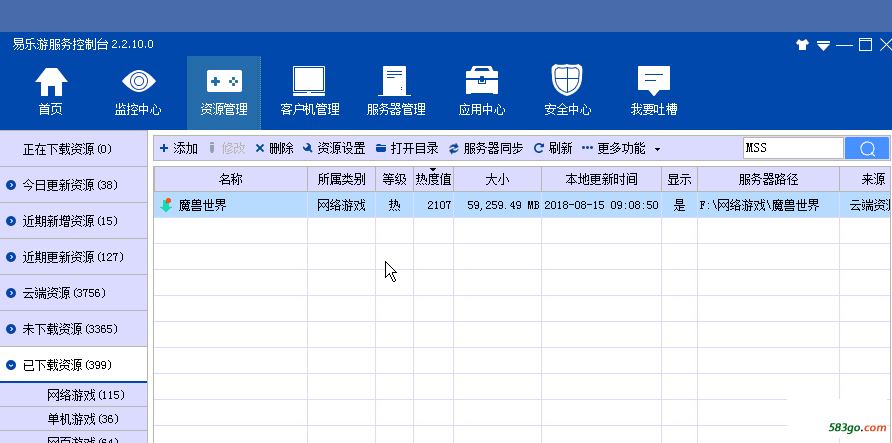The height and width of the screenshot is (443, 892).
Task: Click the 来源 column header
Action: pyautogui.click(x=865, y=180)
